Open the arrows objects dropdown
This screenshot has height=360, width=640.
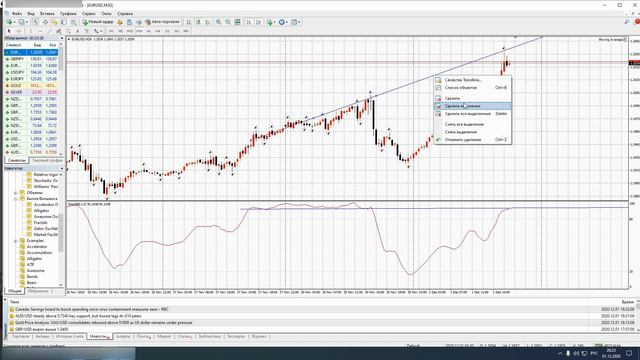98,31
